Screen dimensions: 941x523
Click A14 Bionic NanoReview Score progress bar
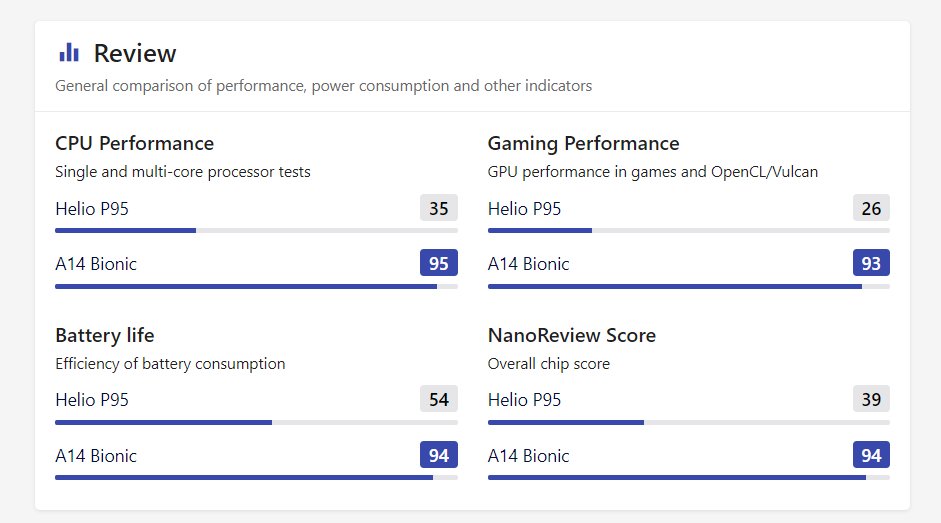(688, 478)
